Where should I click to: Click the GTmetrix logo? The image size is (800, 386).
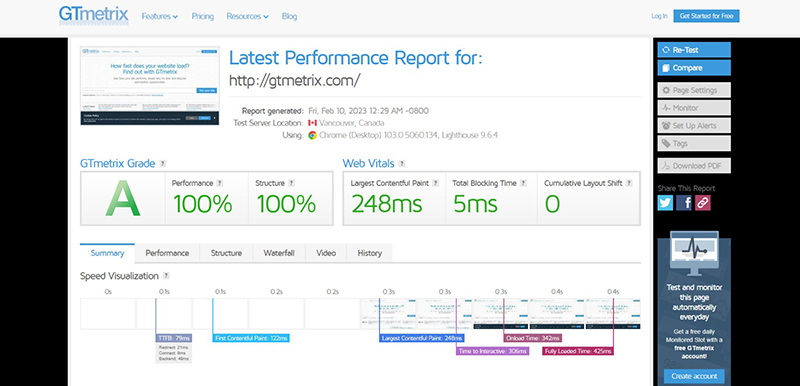point(93,15)
